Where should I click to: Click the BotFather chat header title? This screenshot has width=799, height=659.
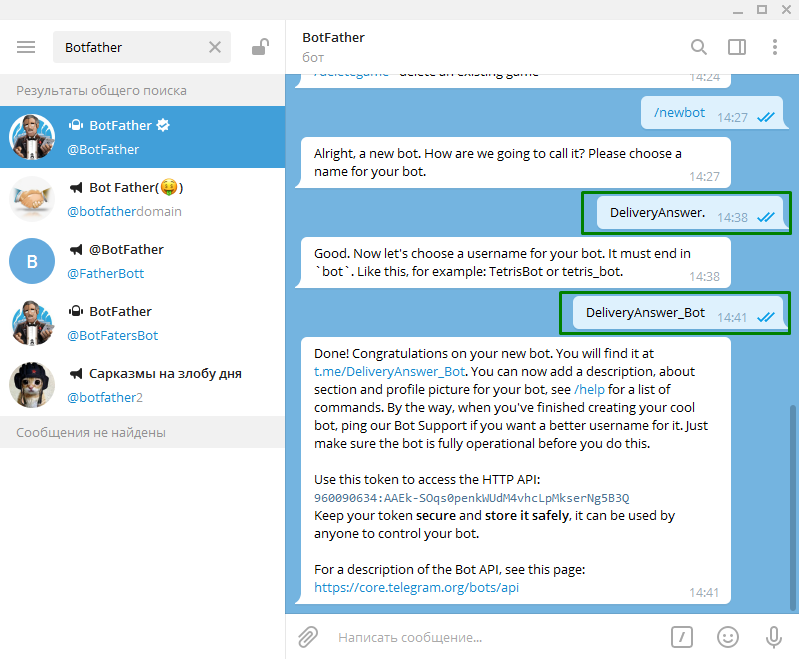(333, 38)
